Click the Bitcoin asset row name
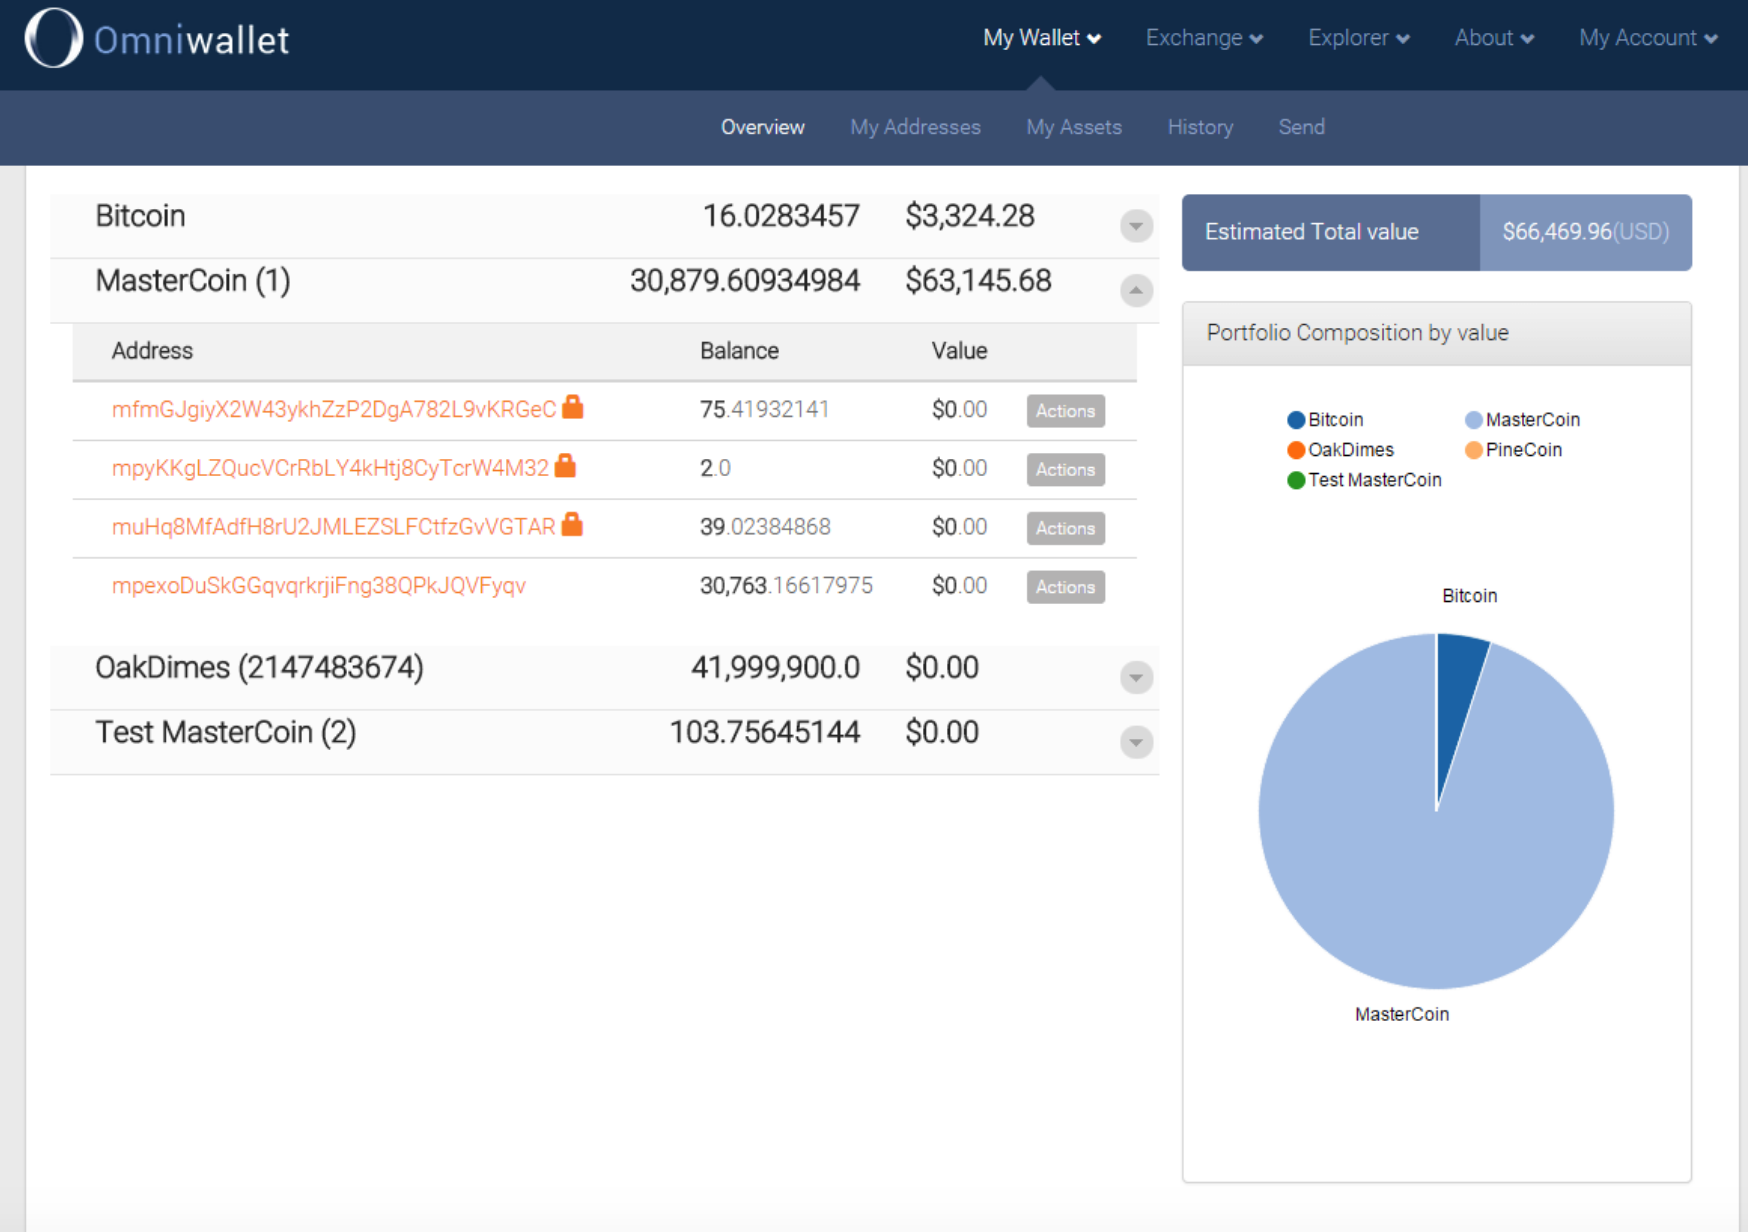Screen dimensions: 1748x1232 (140, 216)
